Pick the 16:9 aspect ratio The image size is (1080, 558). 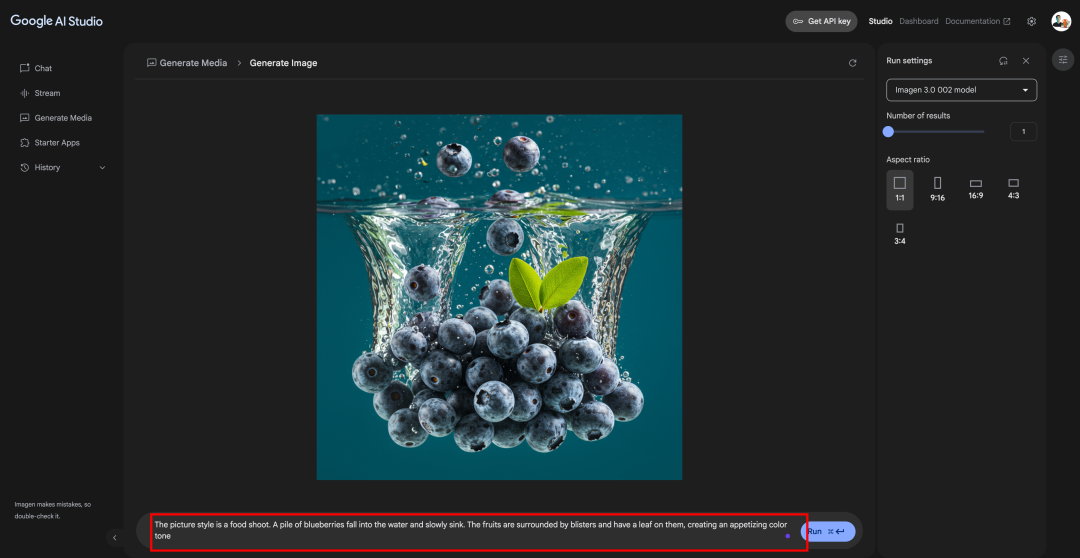(975, 189)
